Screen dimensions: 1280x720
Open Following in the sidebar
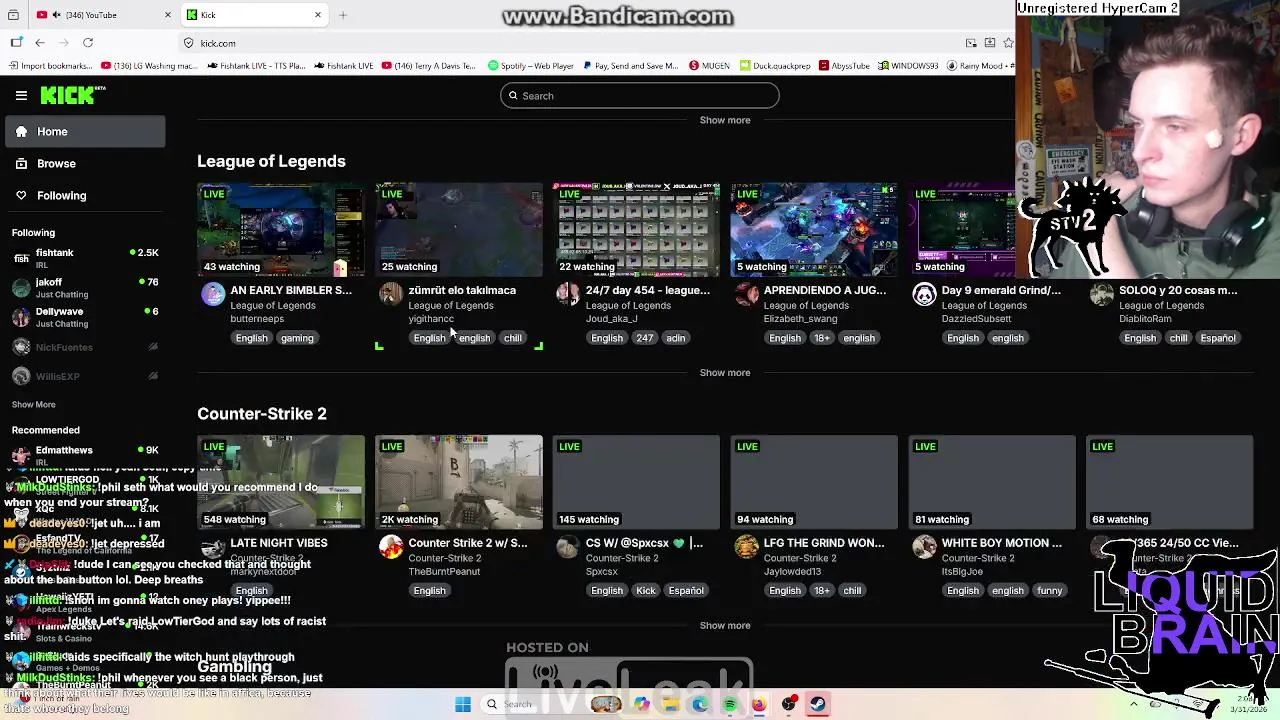click(x=85, y=196)
